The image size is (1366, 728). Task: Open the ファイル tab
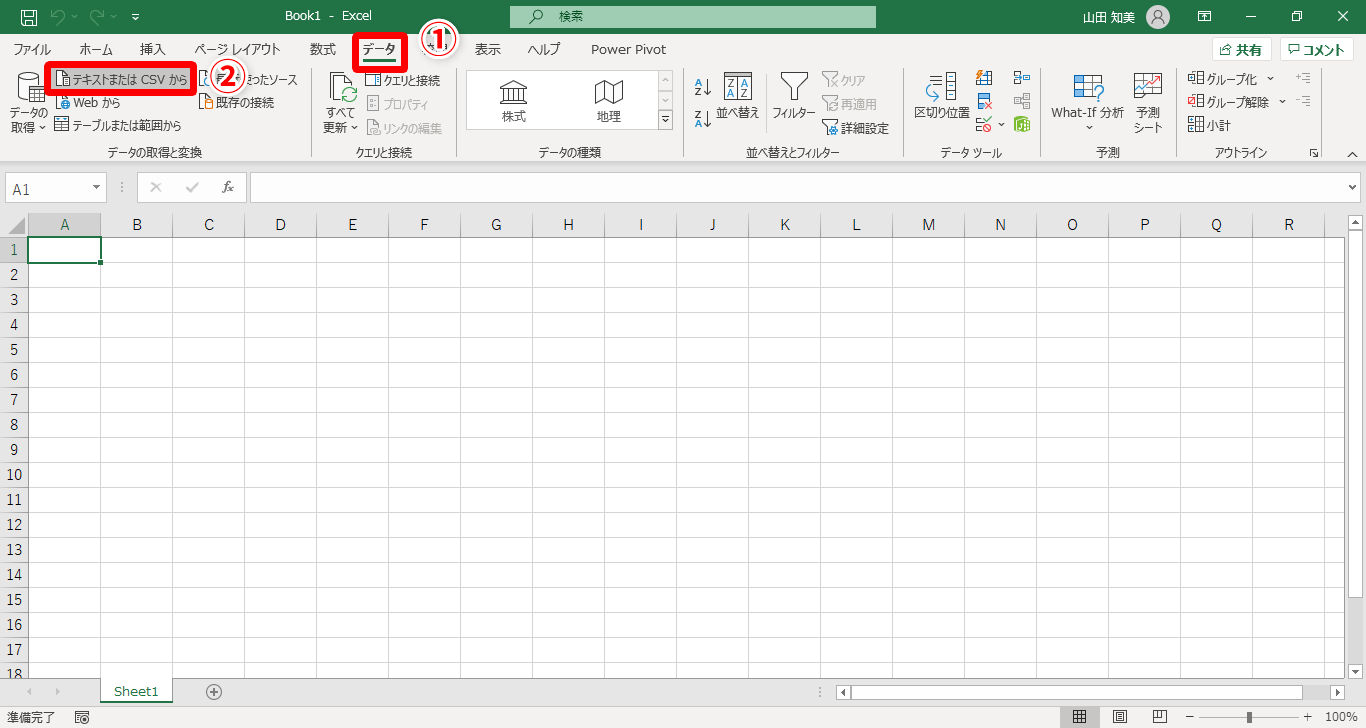click(32, 49)
